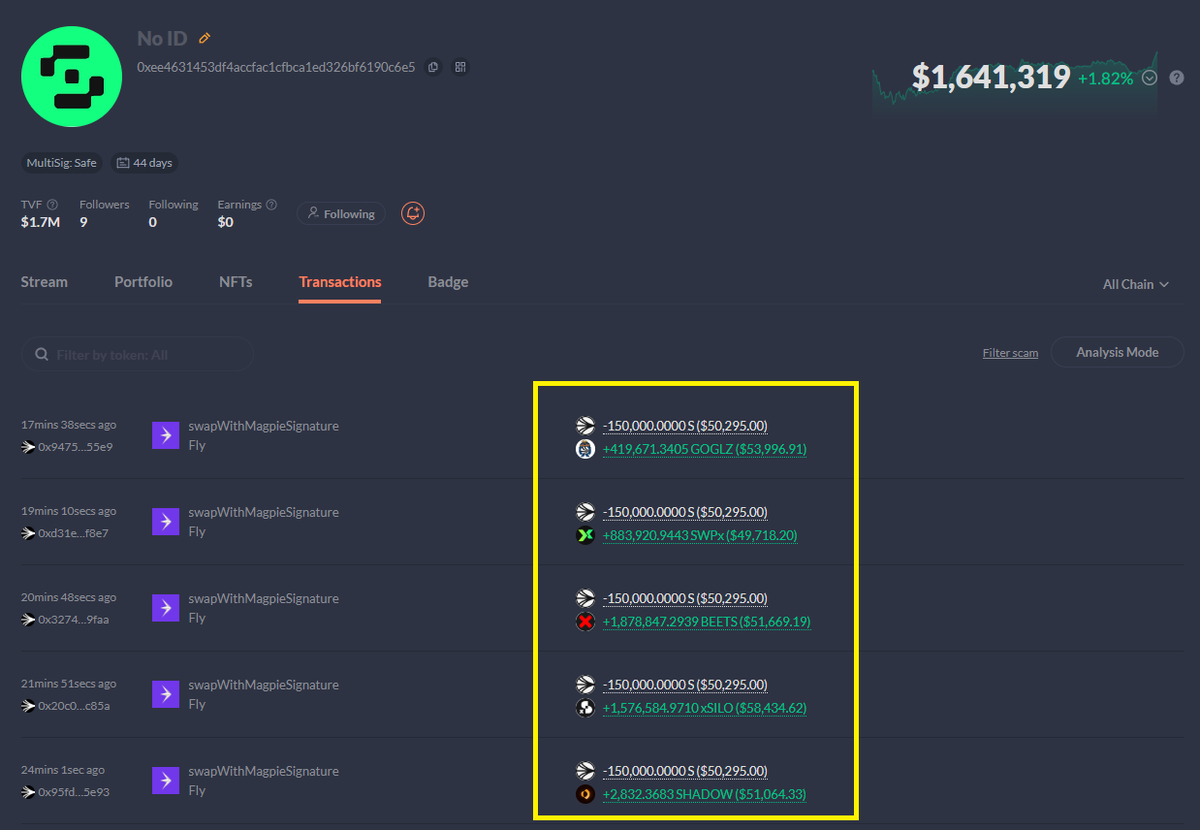
Task: Click Fly protocol icon in 17mins row
Action: (166, 436)
